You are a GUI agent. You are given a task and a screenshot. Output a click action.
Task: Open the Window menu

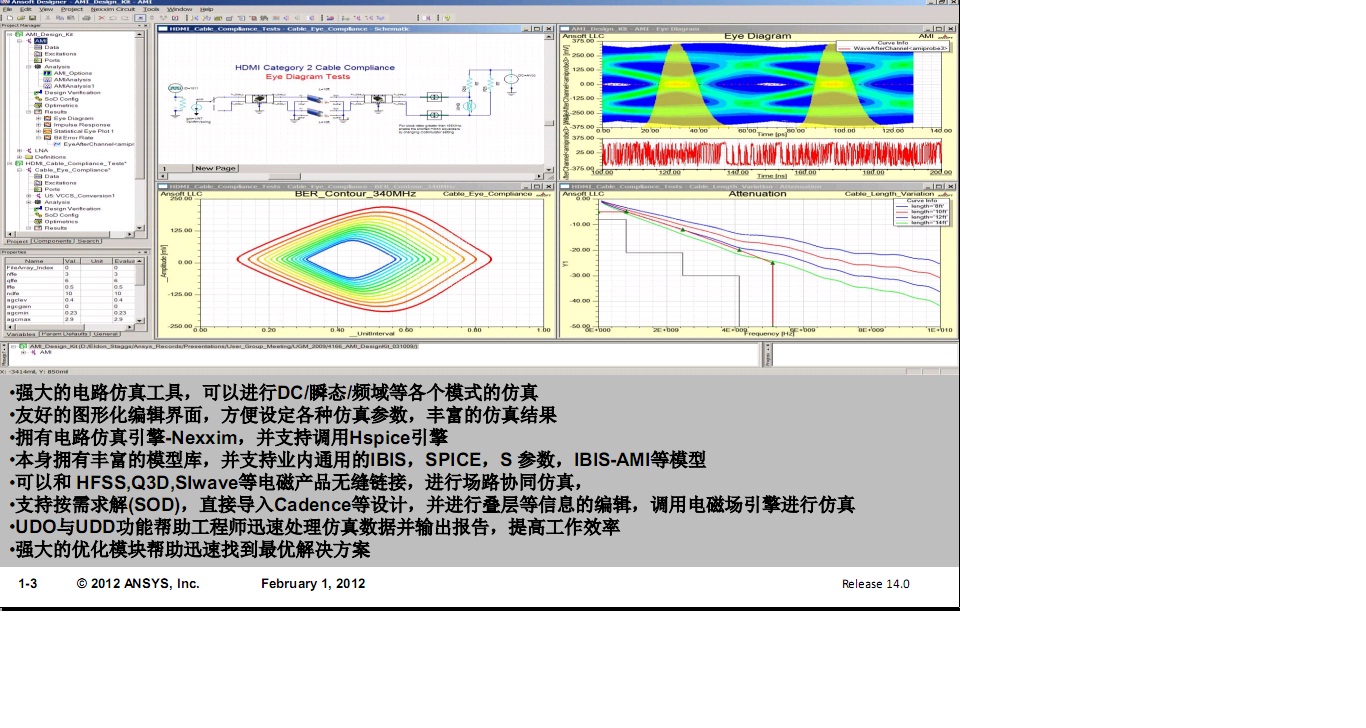tap(180, 9)
